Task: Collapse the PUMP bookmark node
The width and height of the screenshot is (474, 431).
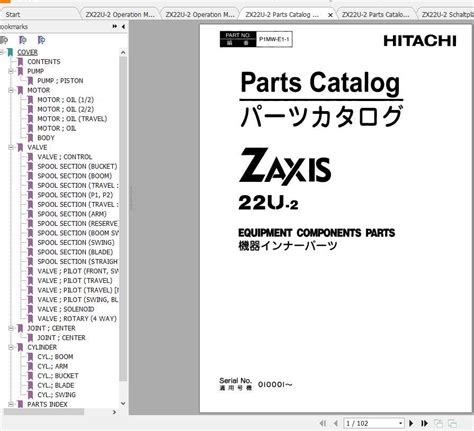Action: pyautogui.click(x=11, y=71)
